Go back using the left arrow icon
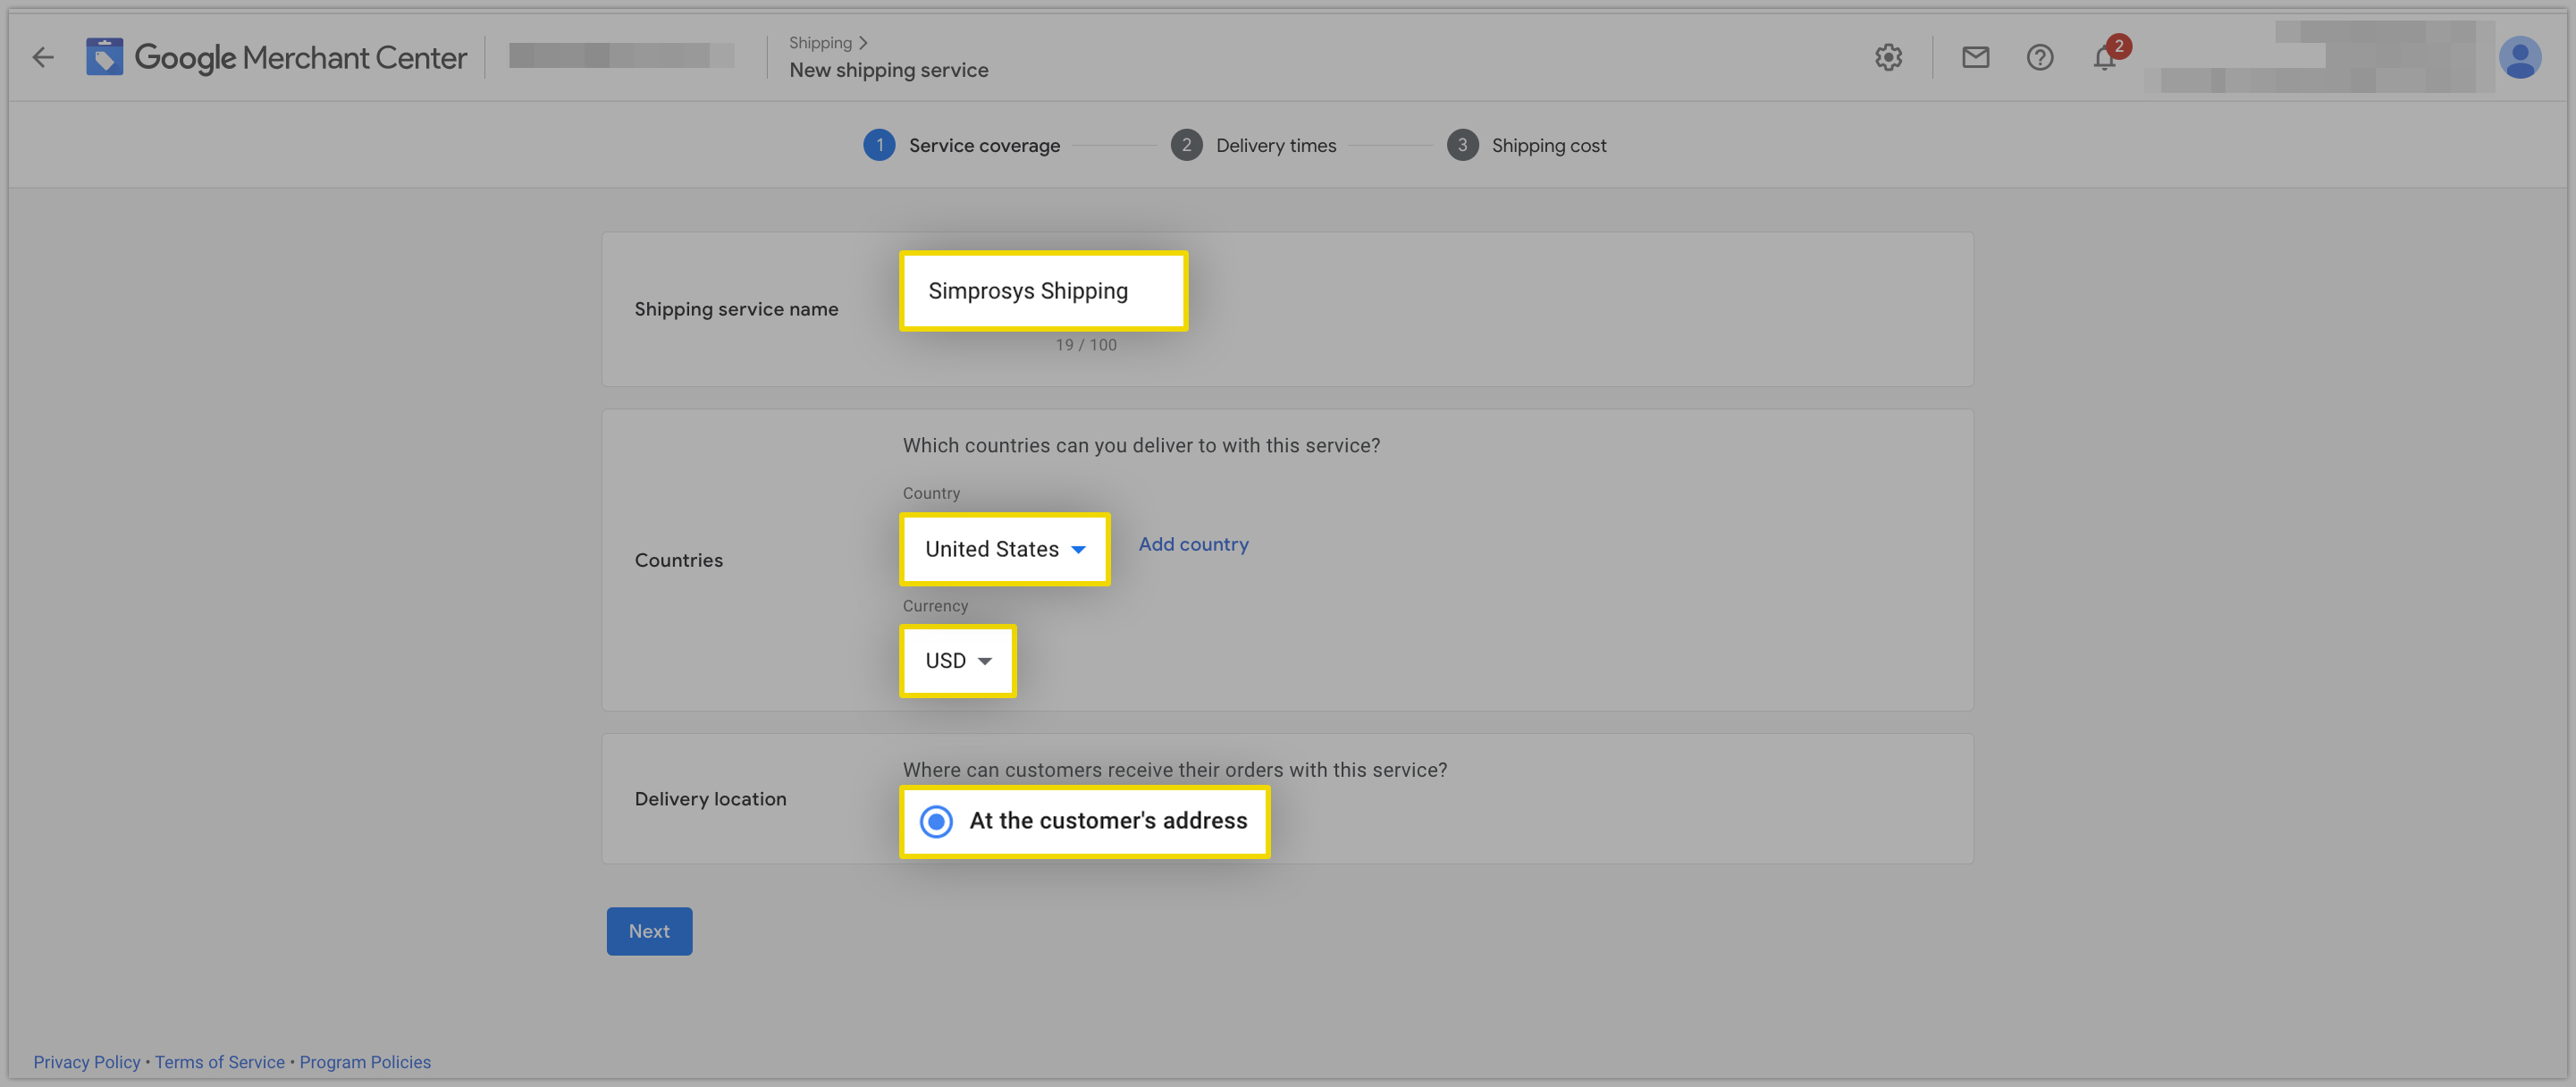Screen dimensions: 2576x1087 [42, 58]
